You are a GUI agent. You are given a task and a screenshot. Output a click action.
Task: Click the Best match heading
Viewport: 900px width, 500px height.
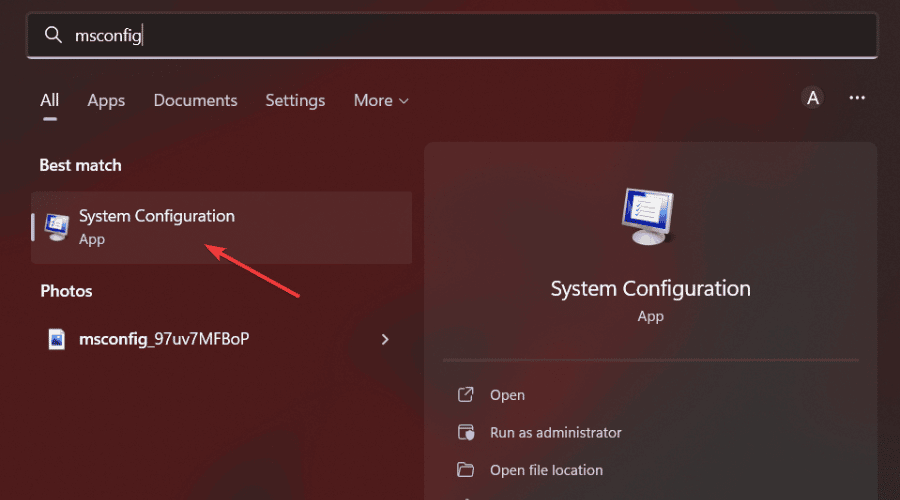[80, 165]
